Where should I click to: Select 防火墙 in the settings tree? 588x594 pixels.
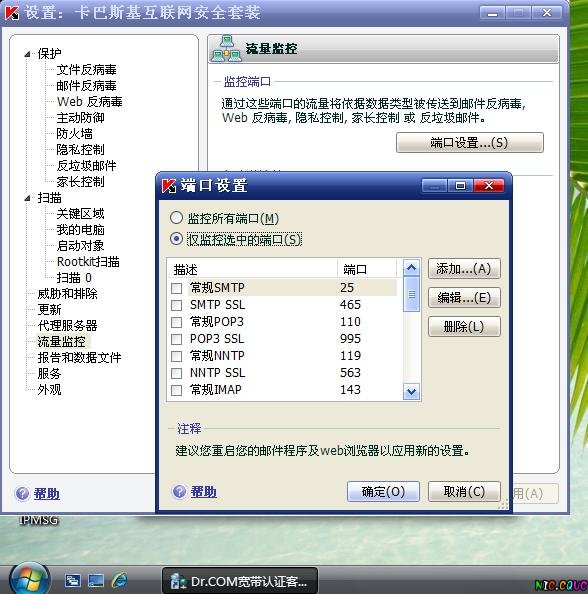(x=74, y=134)
